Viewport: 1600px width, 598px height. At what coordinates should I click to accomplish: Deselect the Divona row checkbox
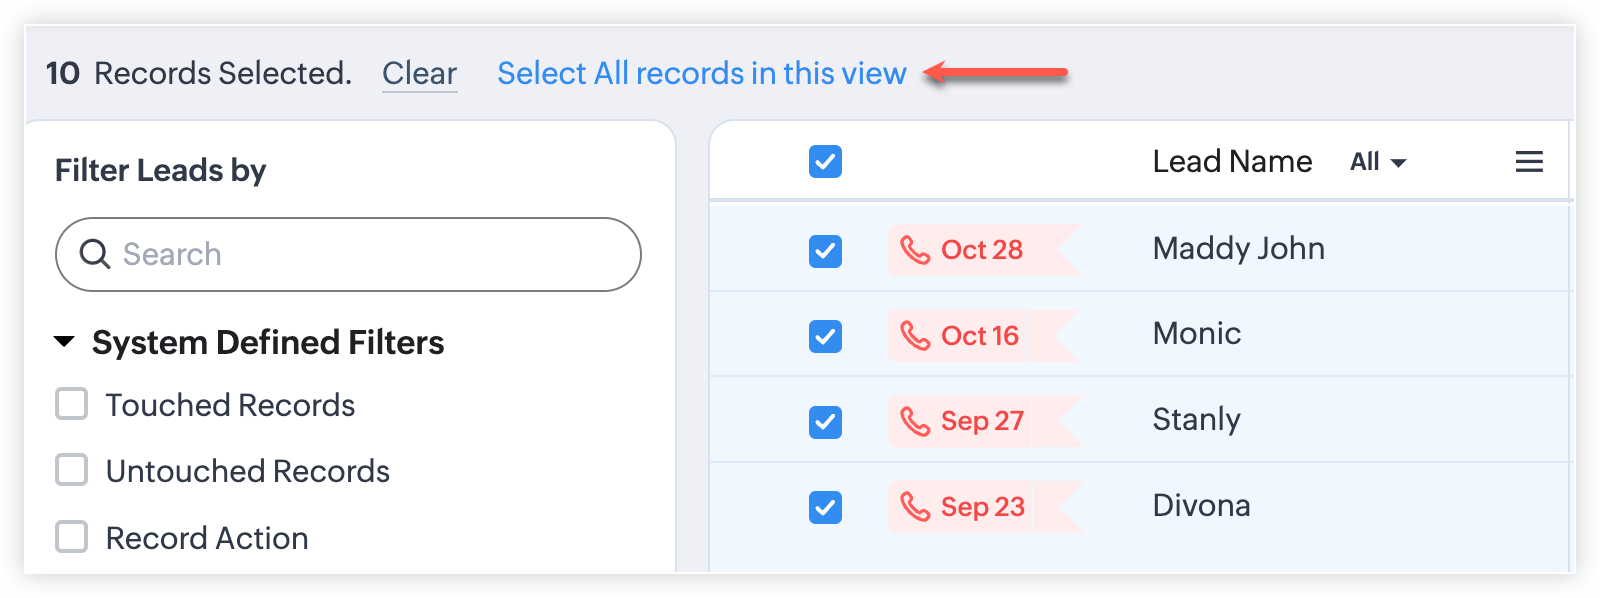click(825, 507)
